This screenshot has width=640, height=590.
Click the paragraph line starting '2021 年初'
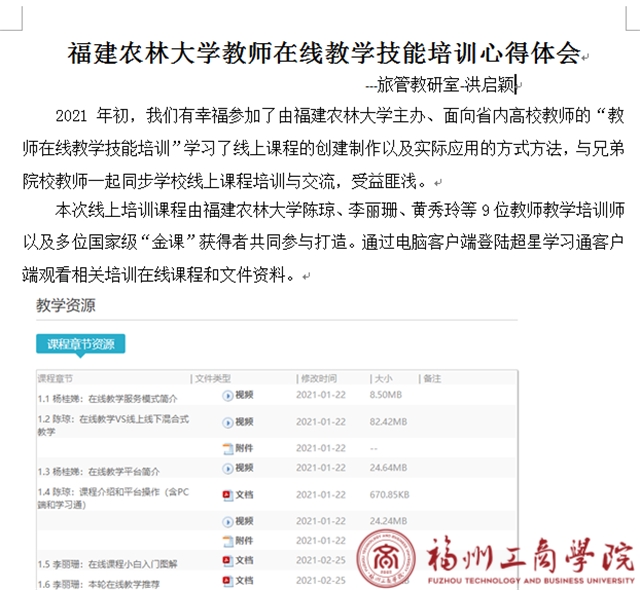click(340, 116)
